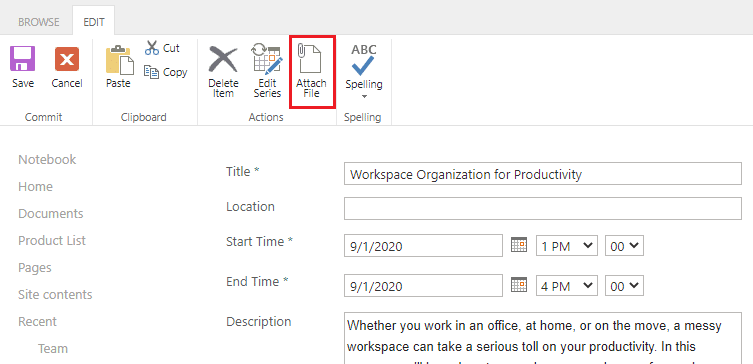This screenshot has height=364, width=753.
Task: Open the Product List link
Action: (52, 240)
